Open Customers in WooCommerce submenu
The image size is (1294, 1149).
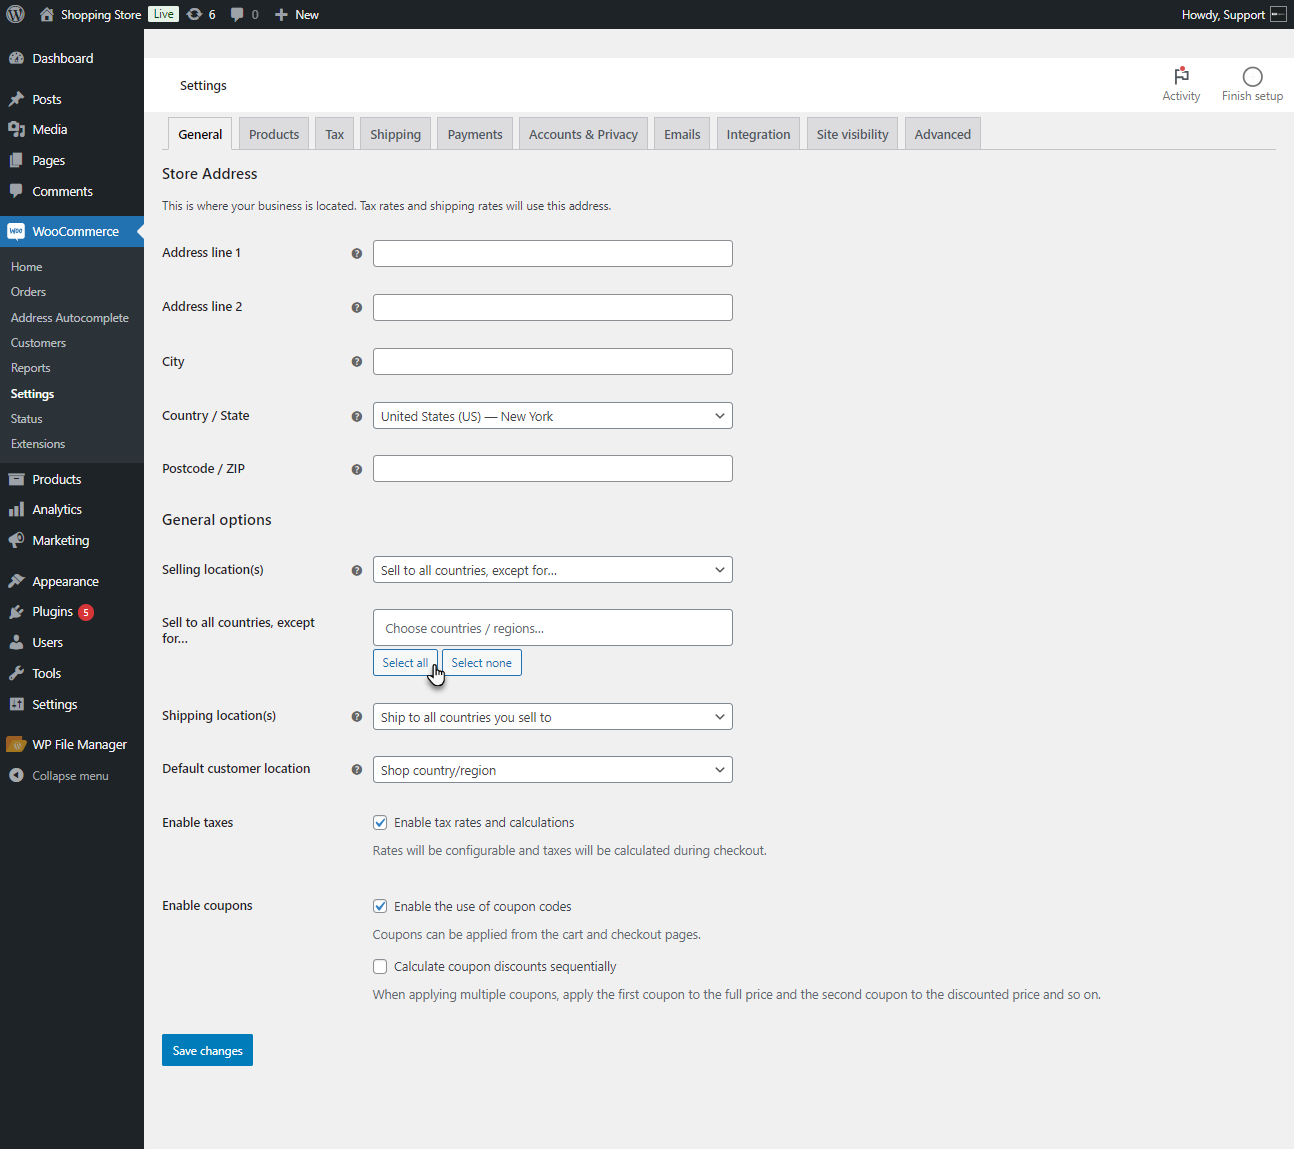[x=39, y=343]
